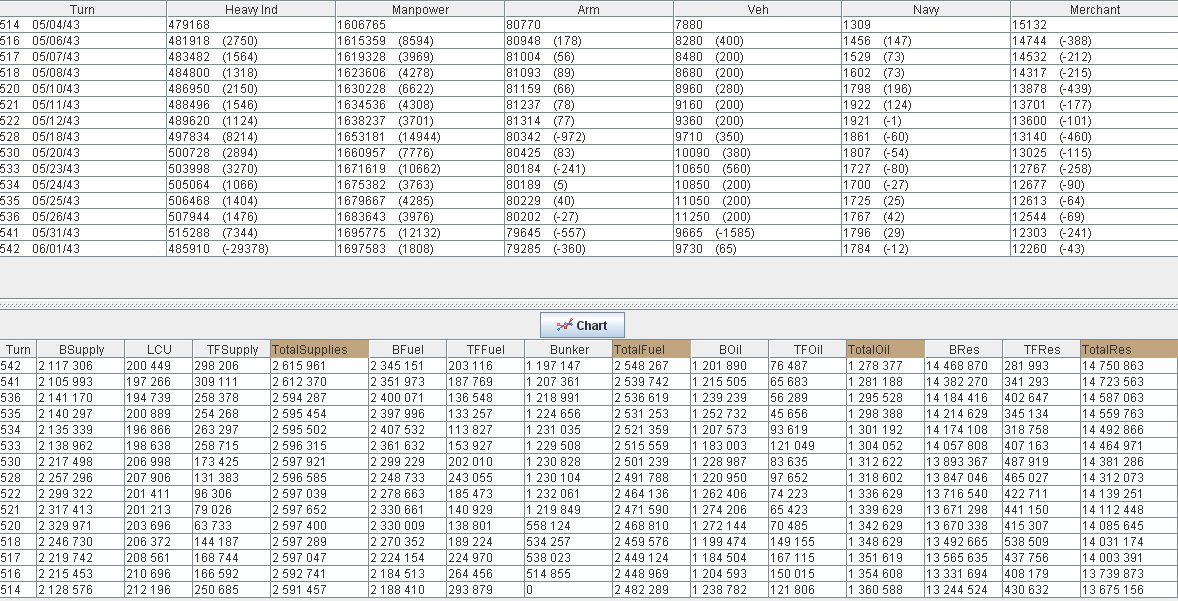Select the row dated 05/18/43

pos(589,137)
